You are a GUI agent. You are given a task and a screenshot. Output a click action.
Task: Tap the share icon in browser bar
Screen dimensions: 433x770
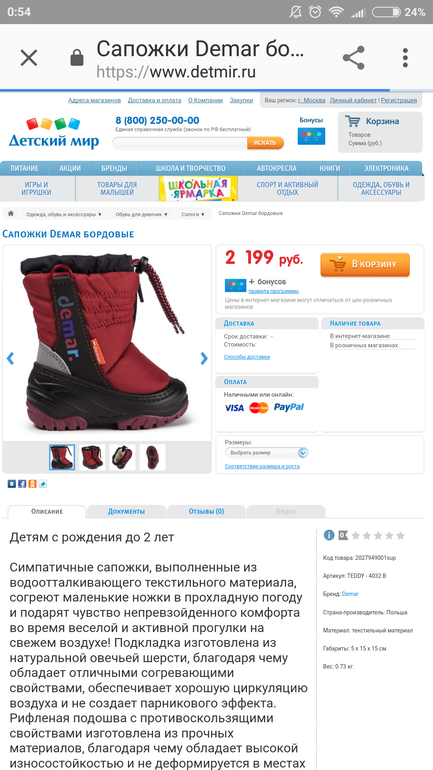click(x=353, y=58)
